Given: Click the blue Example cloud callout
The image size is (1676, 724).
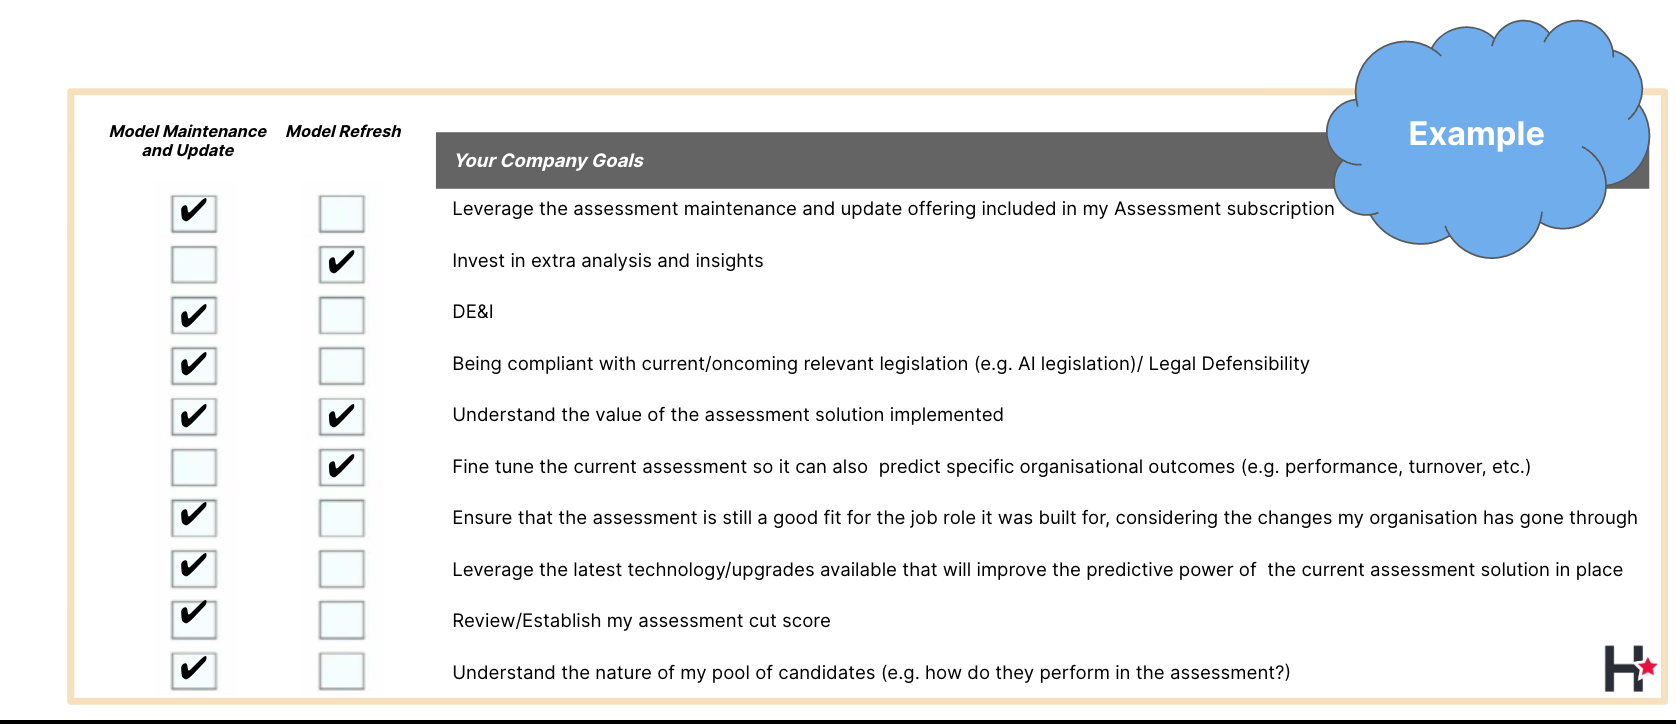Looking at the screenshot, I should click(x=1477, y=134).
